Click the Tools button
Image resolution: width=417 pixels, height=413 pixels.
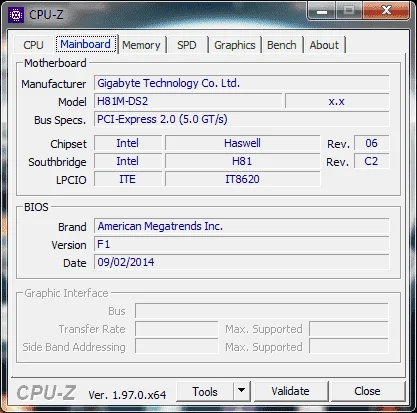pyautogui.click(x=205, y=391)
